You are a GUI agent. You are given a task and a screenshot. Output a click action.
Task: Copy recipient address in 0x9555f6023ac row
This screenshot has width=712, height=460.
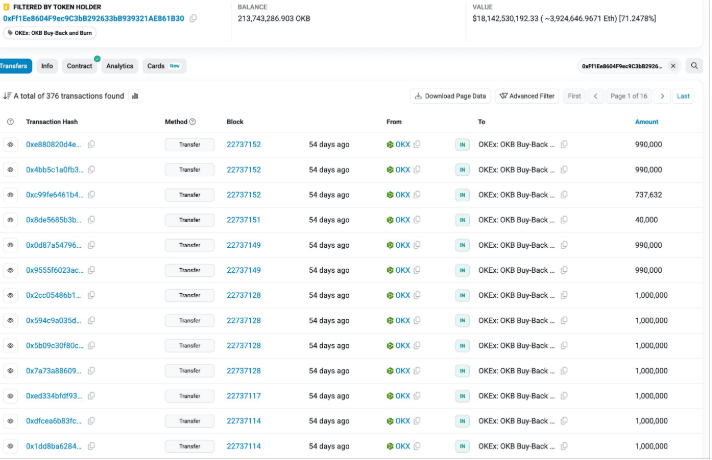tap(564, 270)
